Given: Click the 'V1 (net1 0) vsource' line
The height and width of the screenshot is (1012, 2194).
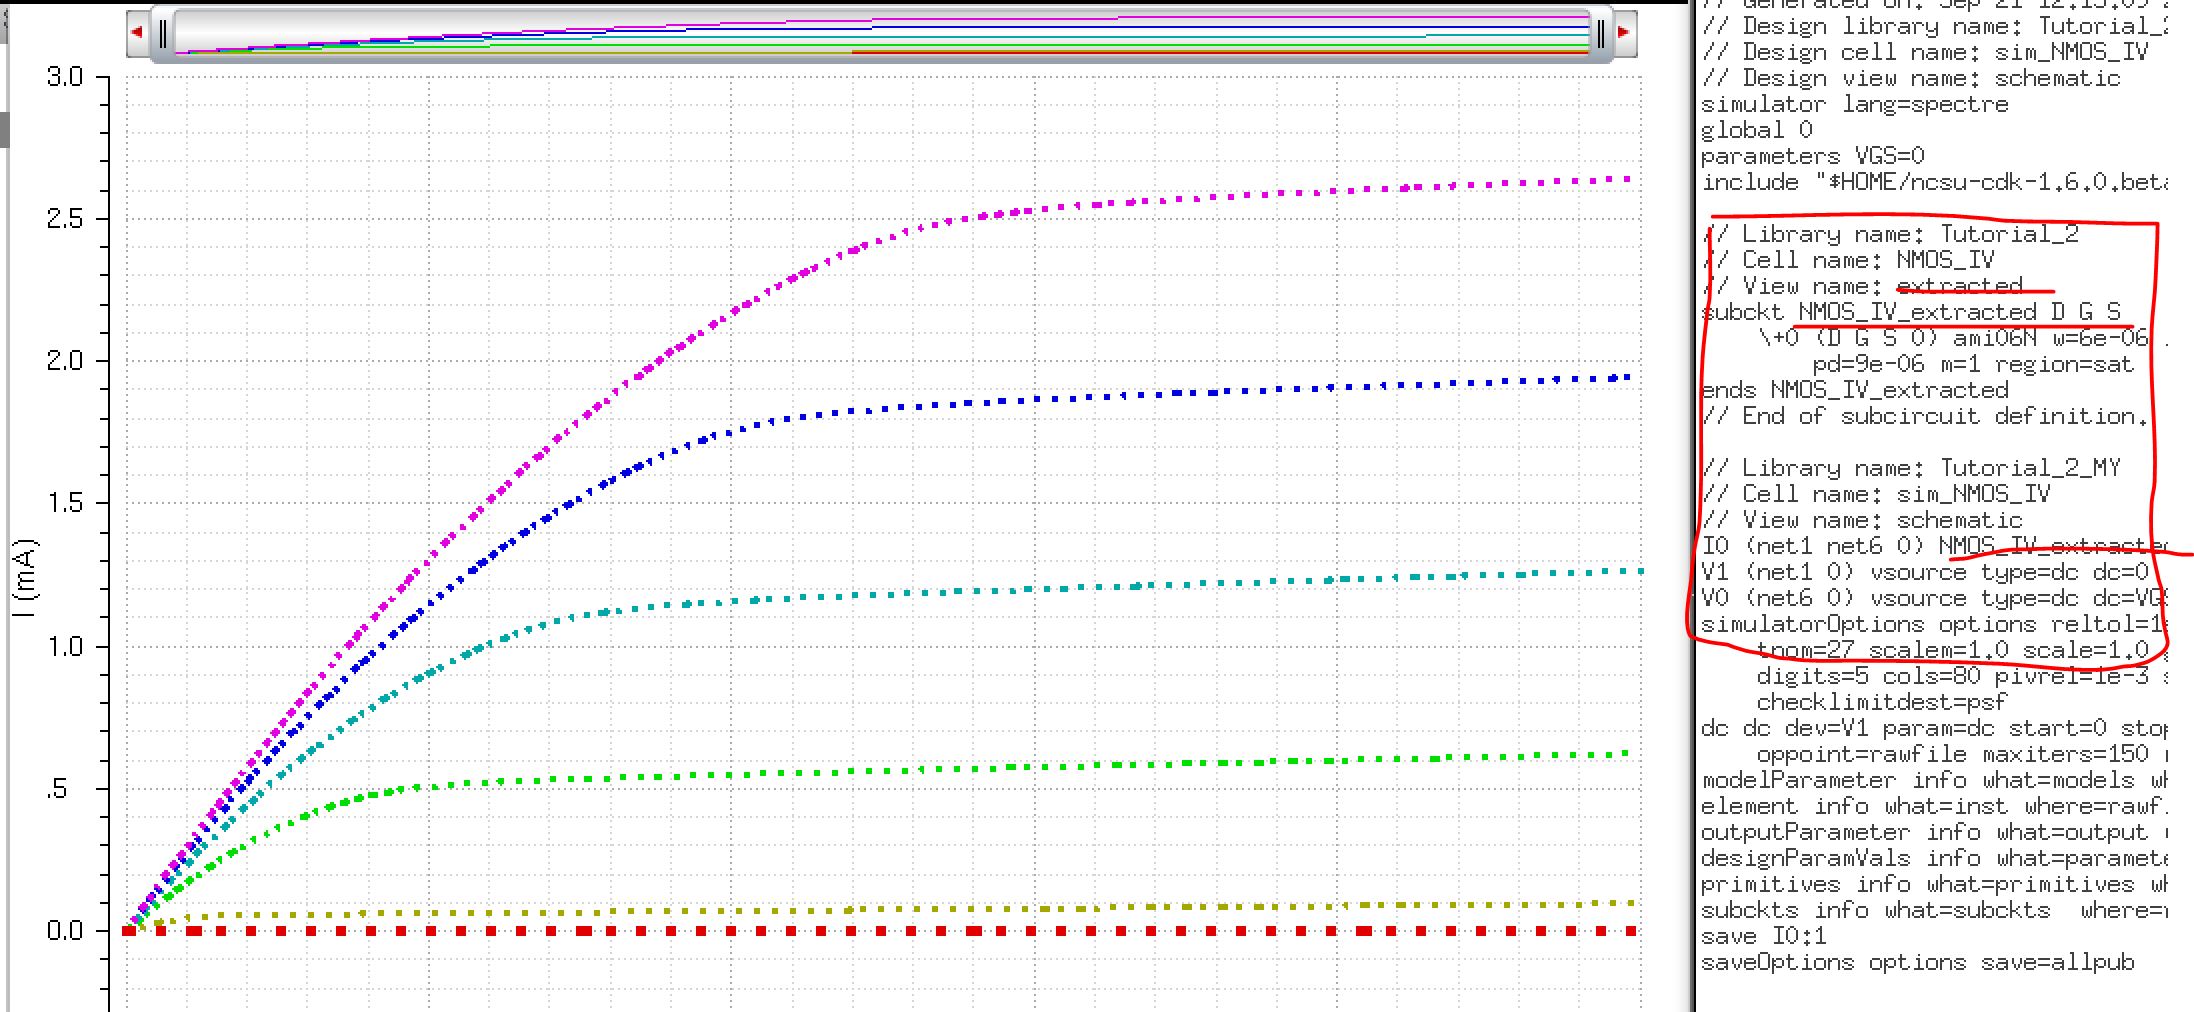Looking at the screenshot, I should coord(1925,573).
